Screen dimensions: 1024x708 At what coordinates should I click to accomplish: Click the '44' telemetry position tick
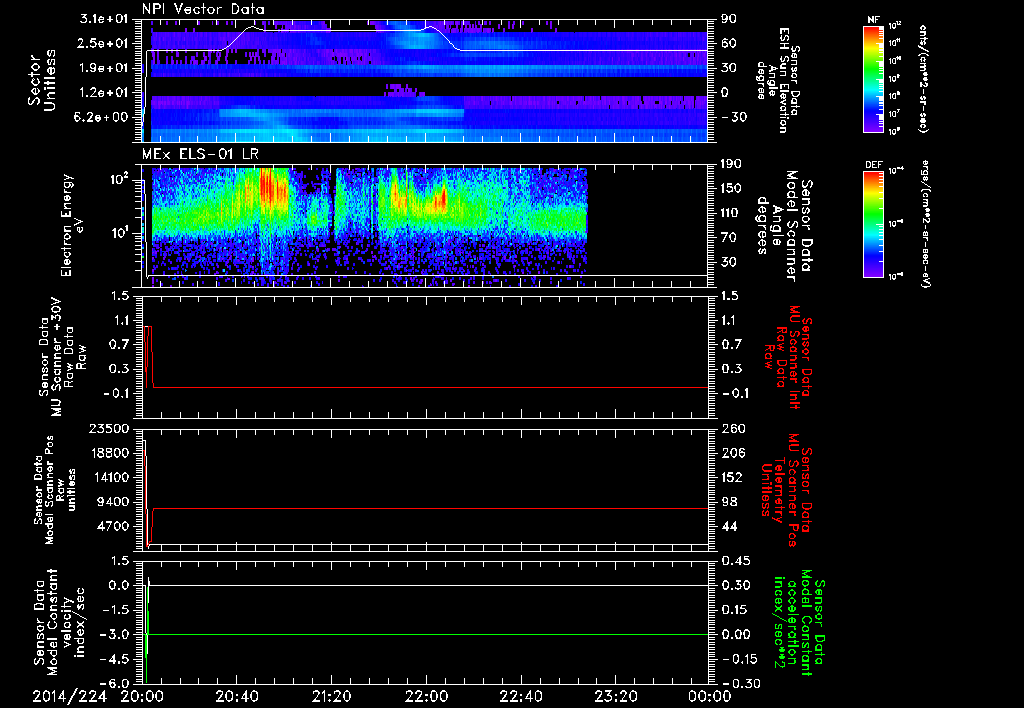pyautogui.click(x=729, y=526)
